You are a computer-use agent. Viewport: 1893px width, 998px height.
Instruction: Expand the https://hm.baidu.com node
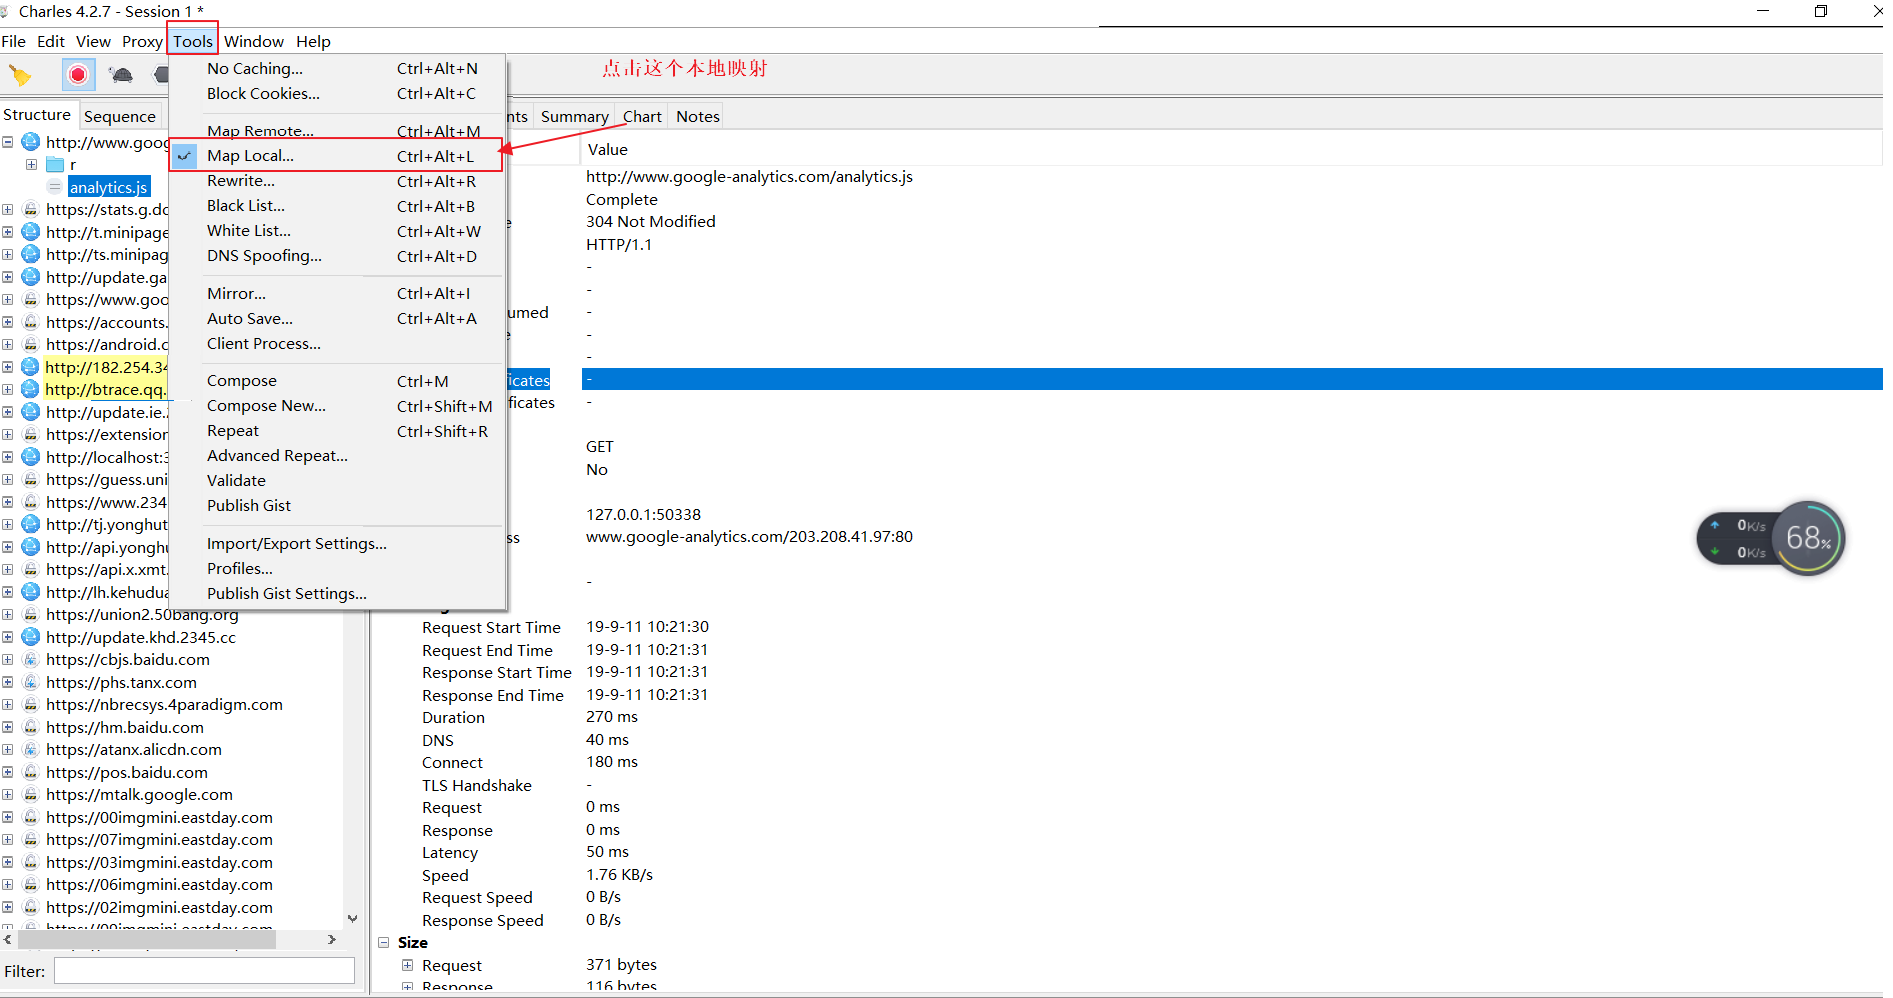click(x=8, y=727)
